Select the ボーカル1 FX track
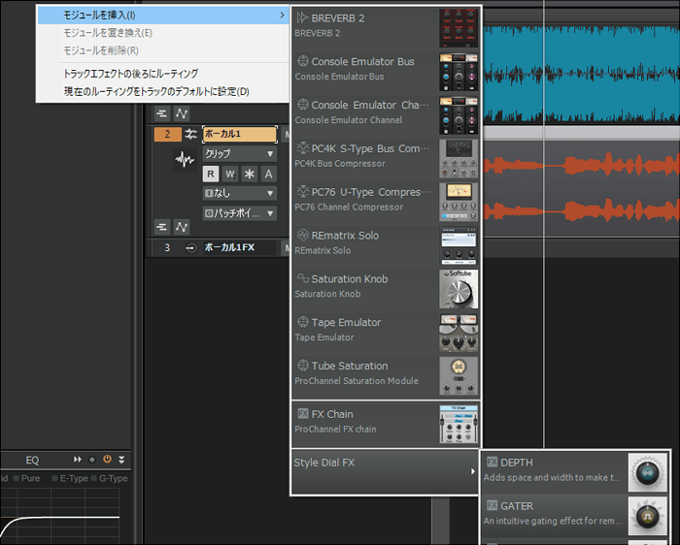Screen dimensions: 680x545 pos(229,248)
